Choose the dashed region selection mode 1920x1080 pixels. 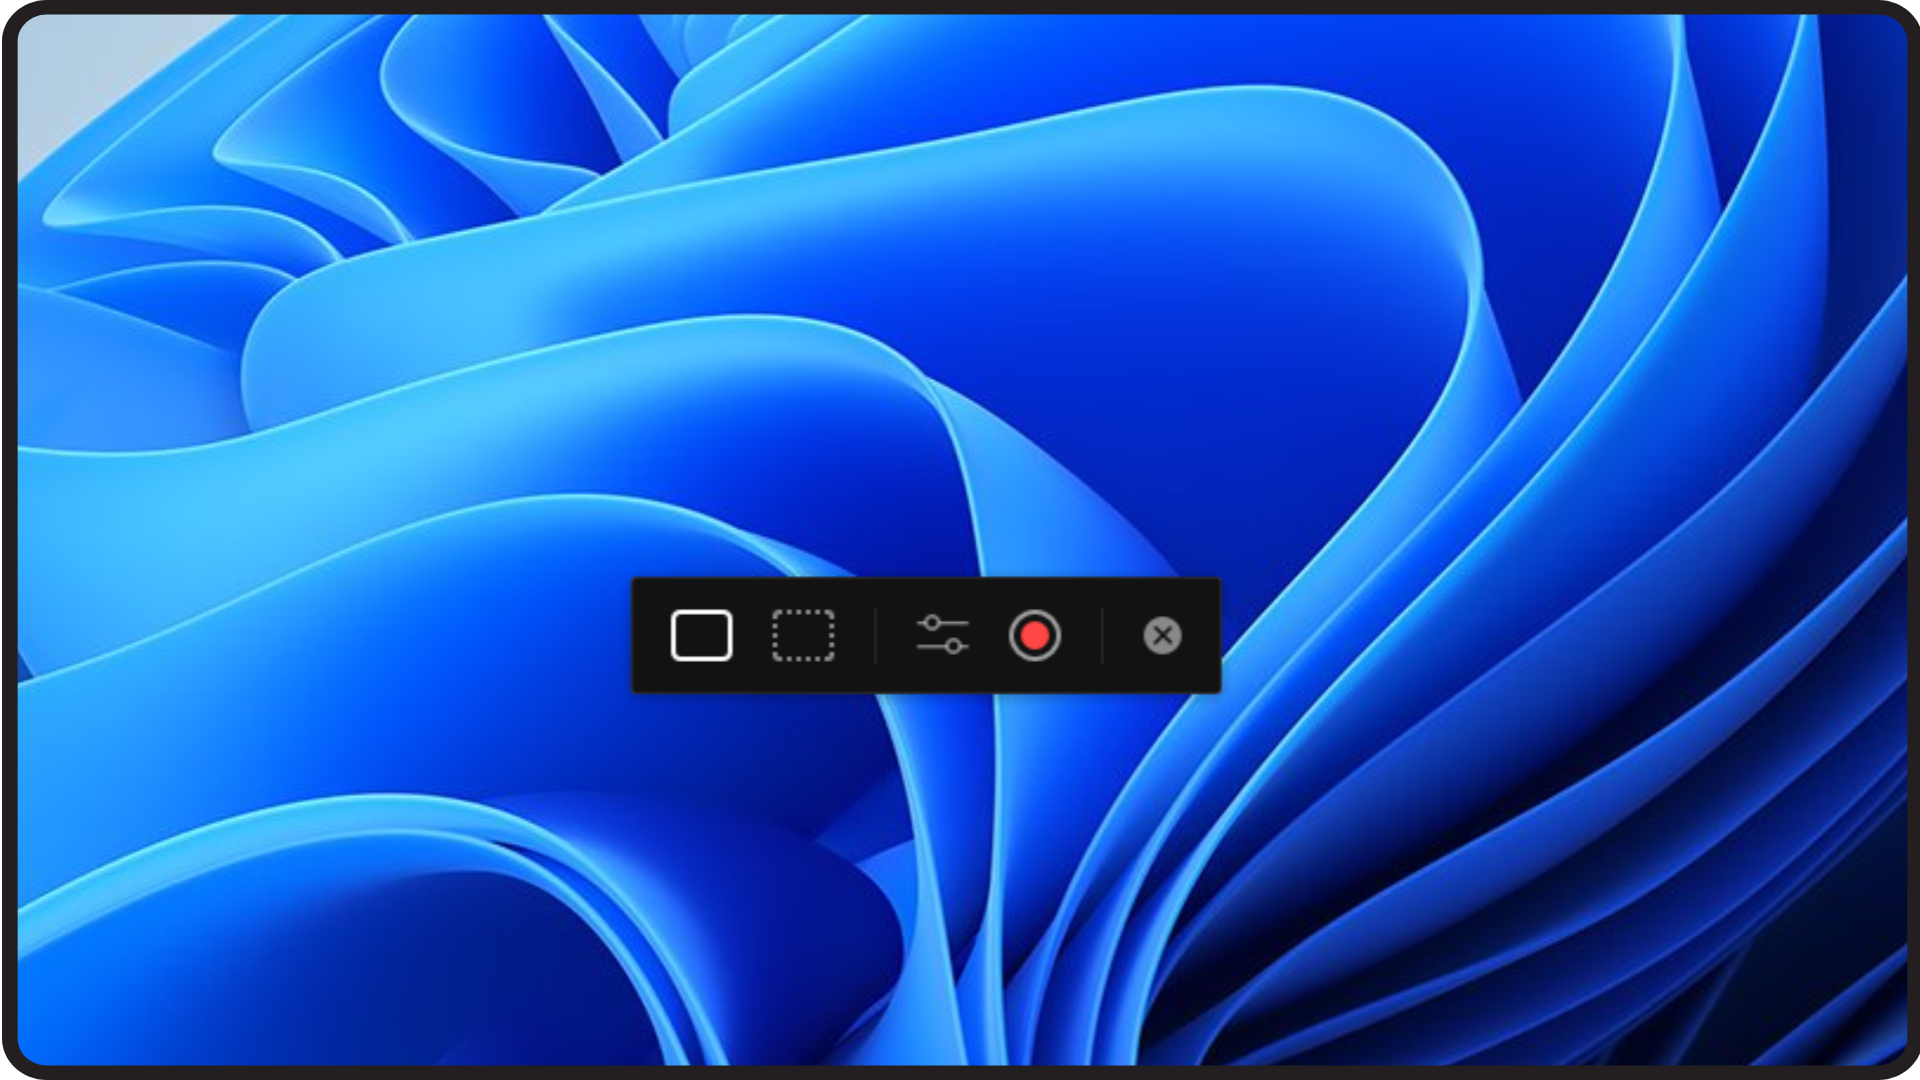pos(803,636)
